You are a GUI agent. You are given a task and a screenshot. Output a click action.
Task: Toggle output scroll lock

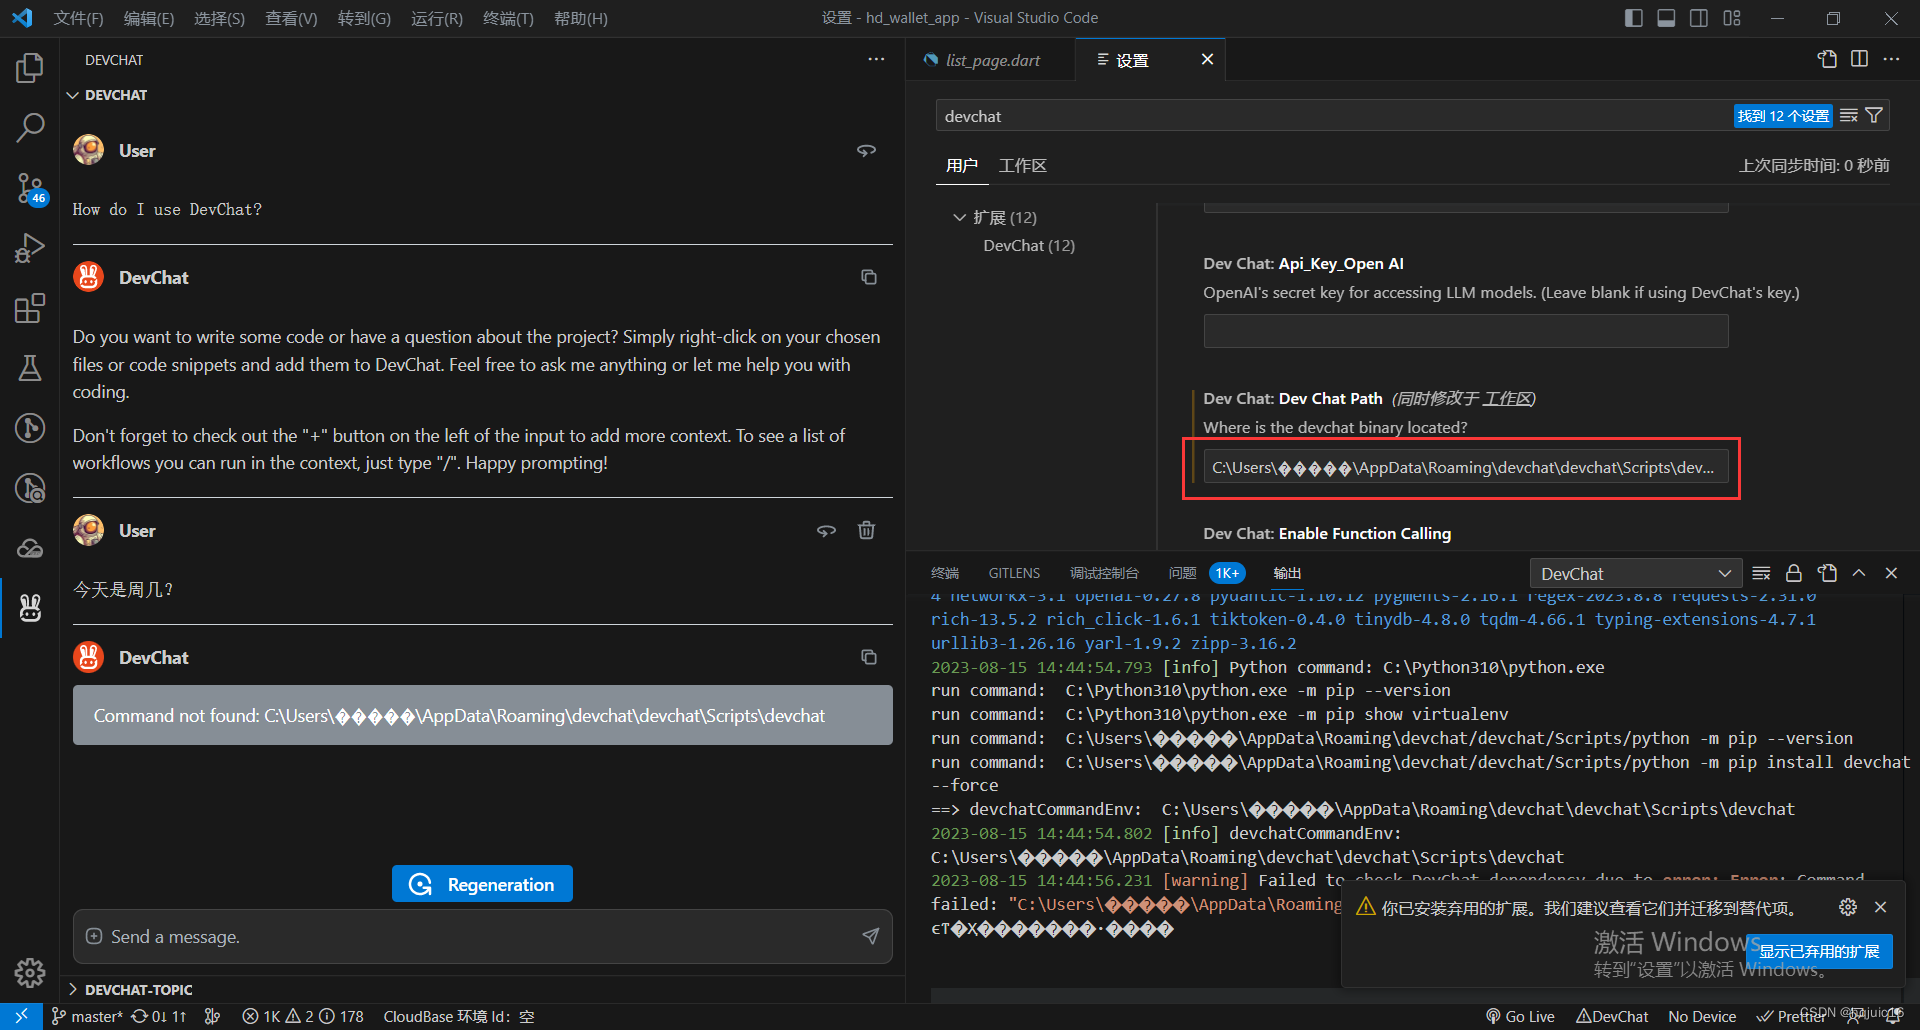pos(1794,573)
